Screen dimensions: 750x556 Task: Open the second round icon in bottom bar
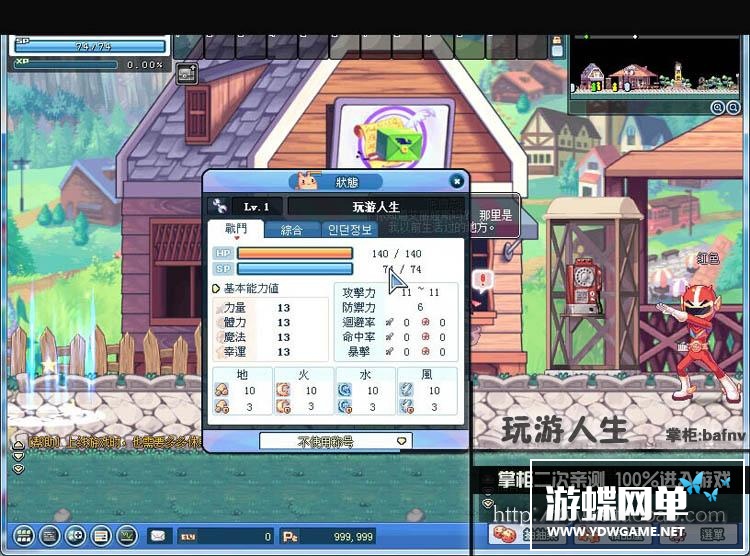pos(49,536)
